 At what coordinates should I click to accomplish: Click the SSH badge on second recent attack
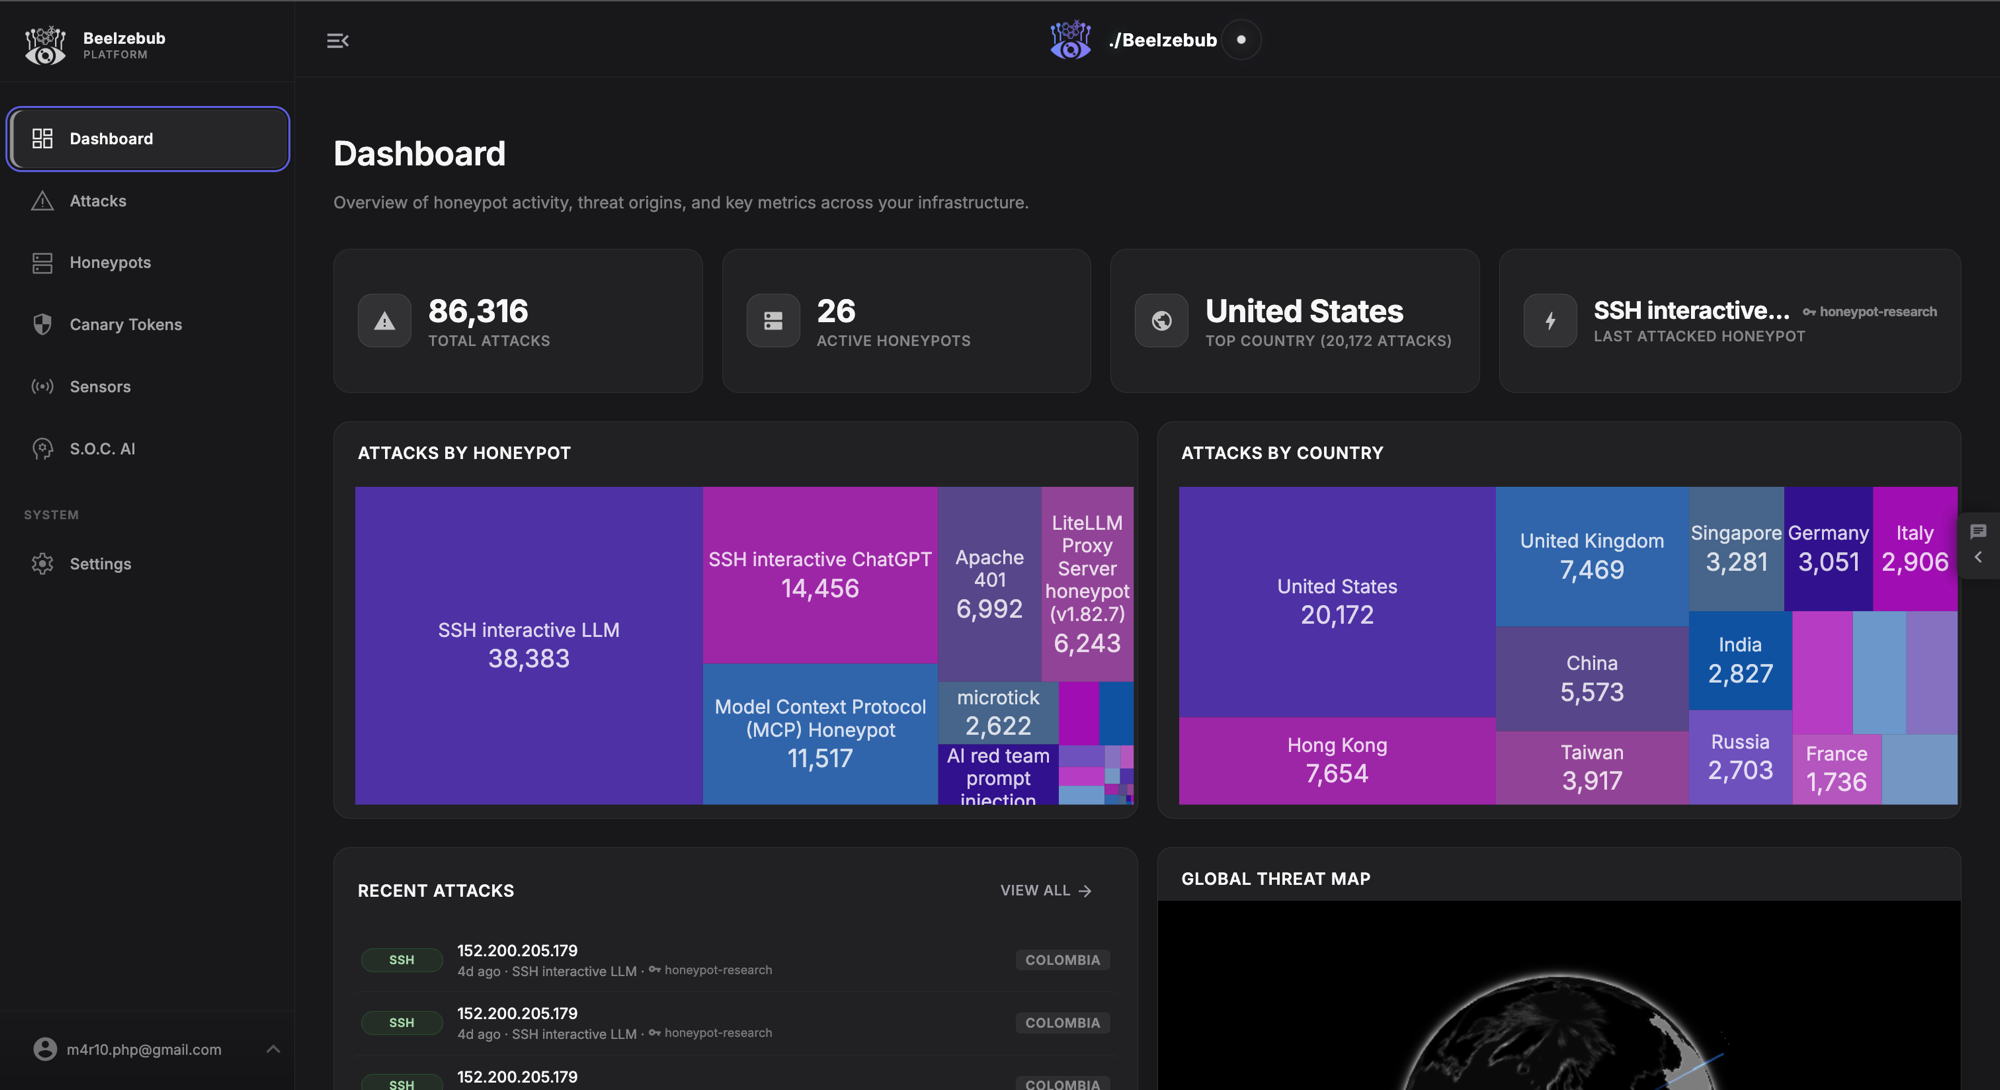(401, 1023)
